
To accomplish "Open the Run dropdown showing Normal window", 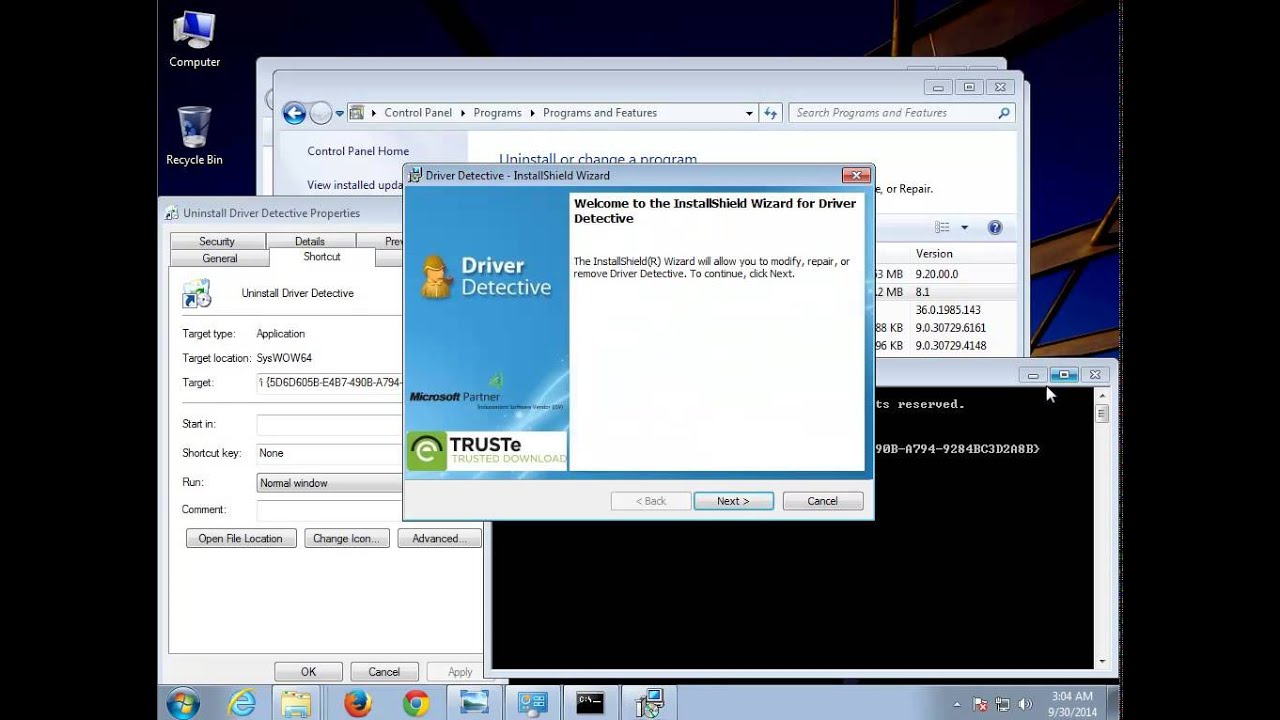I will tap(330, 483).
